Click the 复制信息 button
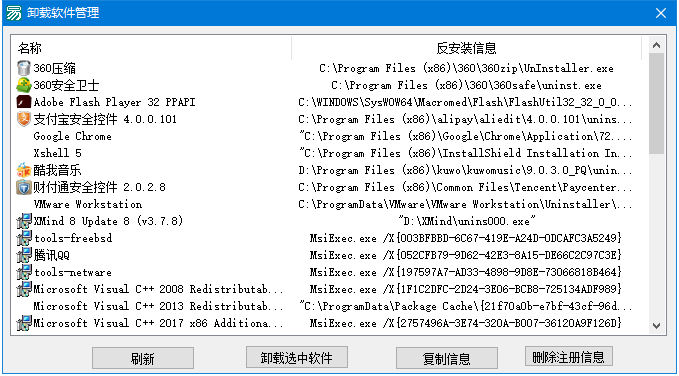Viewport: 679px width, 376px height. [x=446, y=359]
